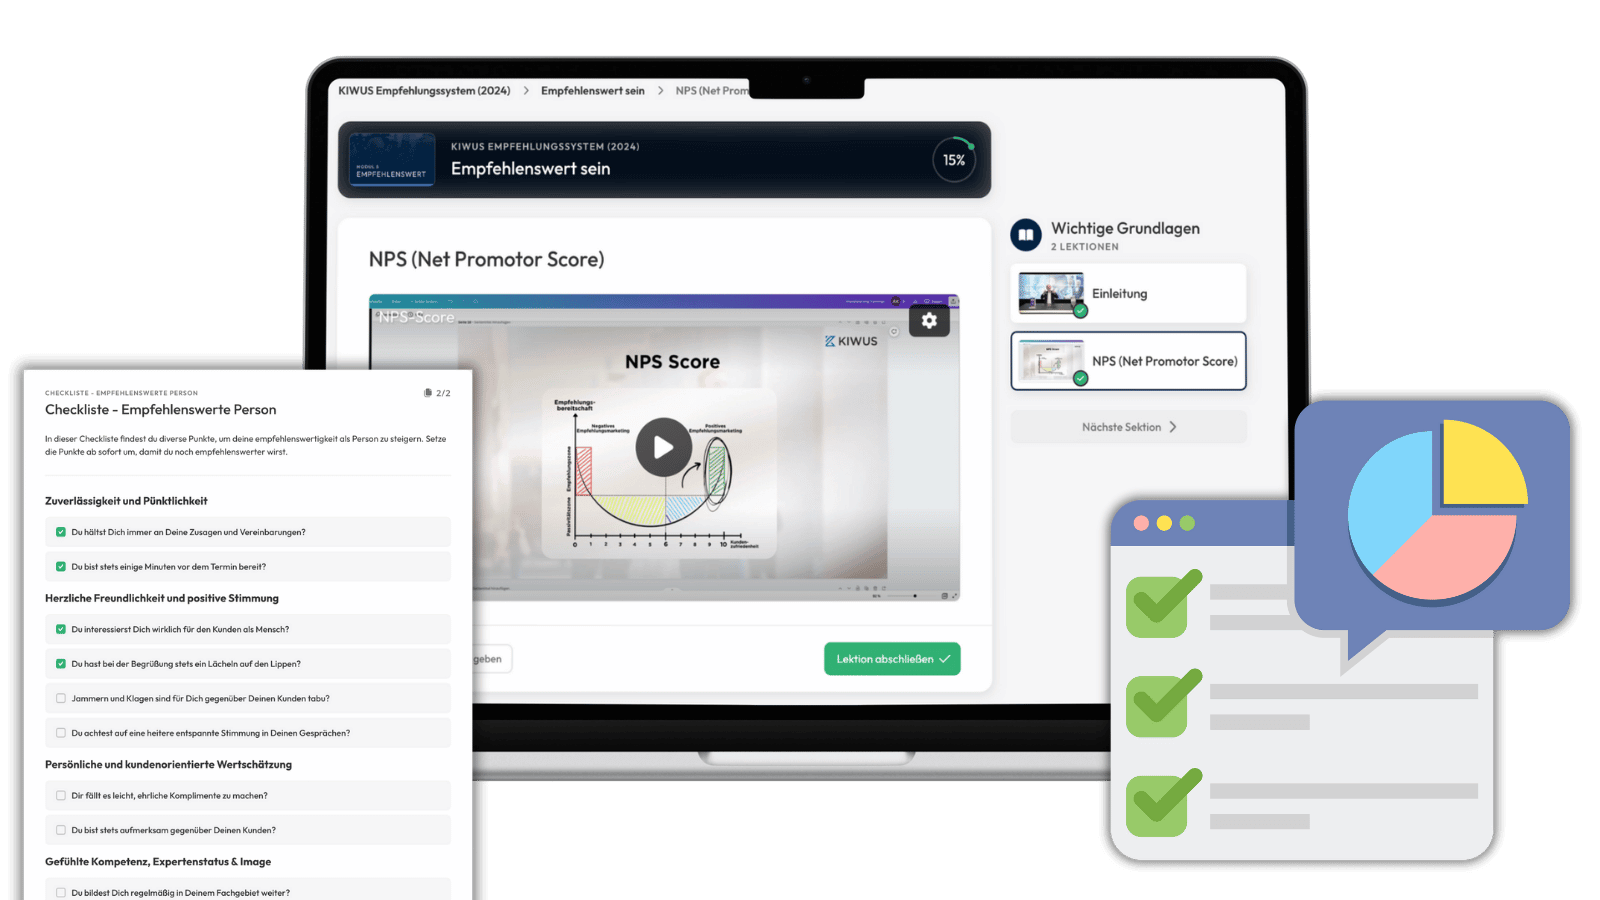This screenshot has width=1600, height=900.
Task: Click 'KIWUS EMPFEHLUNGSSYSTEM (2024)' banner subtitle
Action: pyautogui.click(x=545, y=147)
